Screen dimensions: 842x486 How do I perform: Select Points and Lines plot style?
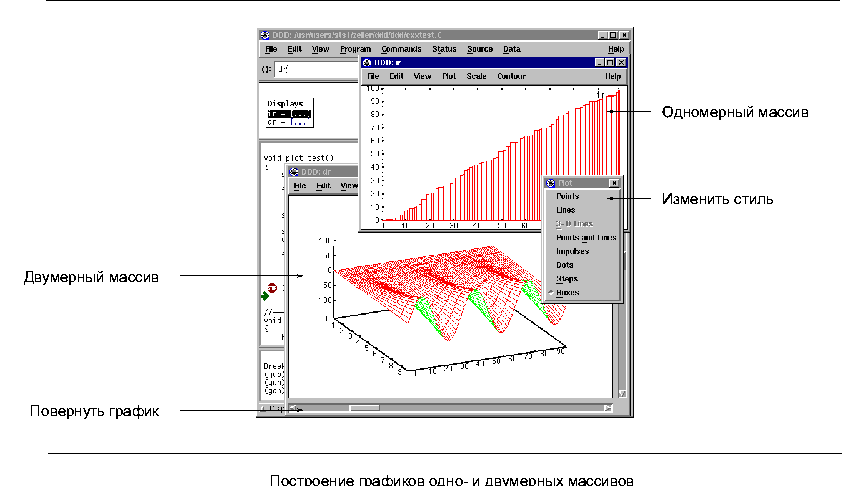pos(584,237)
